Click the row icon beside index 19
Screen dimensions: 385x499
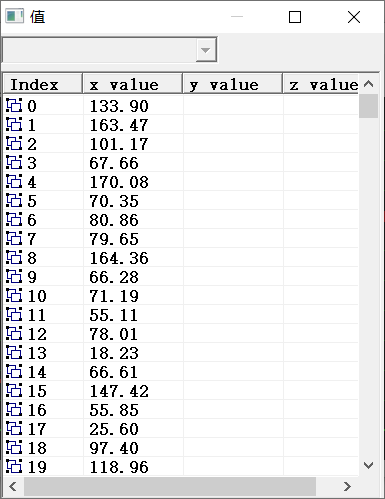14,466
